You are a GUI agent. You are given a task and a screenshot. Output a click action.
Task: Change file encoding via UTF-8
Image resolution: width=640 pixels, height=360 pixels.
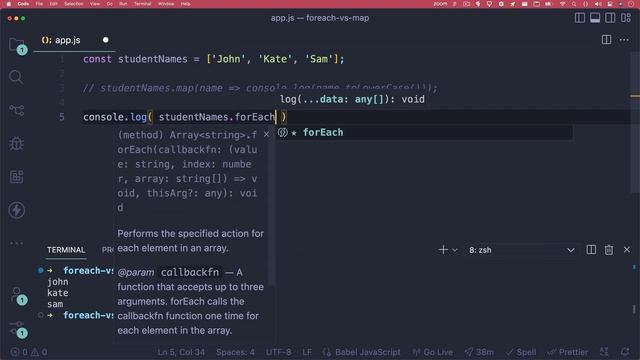tap(278, 352)
